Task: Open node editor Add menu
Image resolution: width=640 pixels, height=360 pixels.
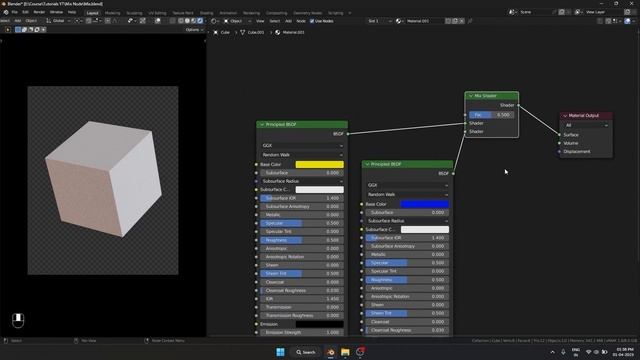Action: pyautogui.click(x=288, y=21)
